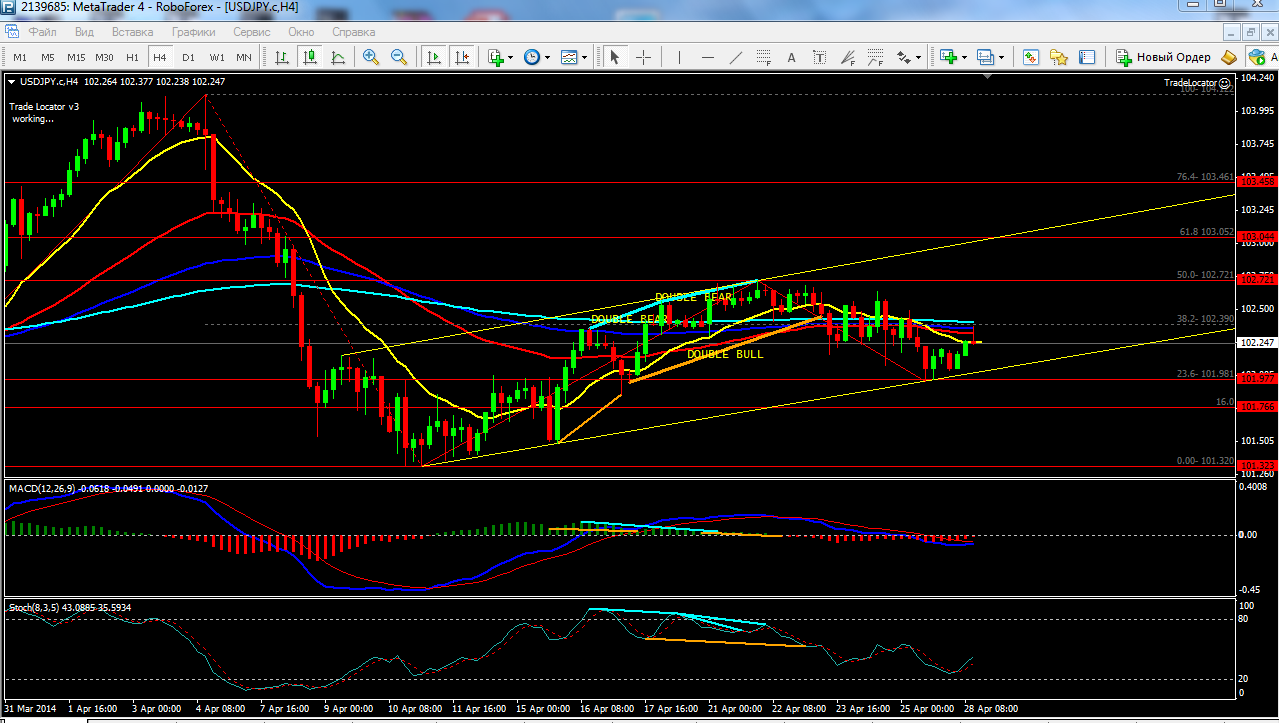Zoom in on the chart
Image resolution: width=1279 pixels, height=723 pixels.
point(371,57)
